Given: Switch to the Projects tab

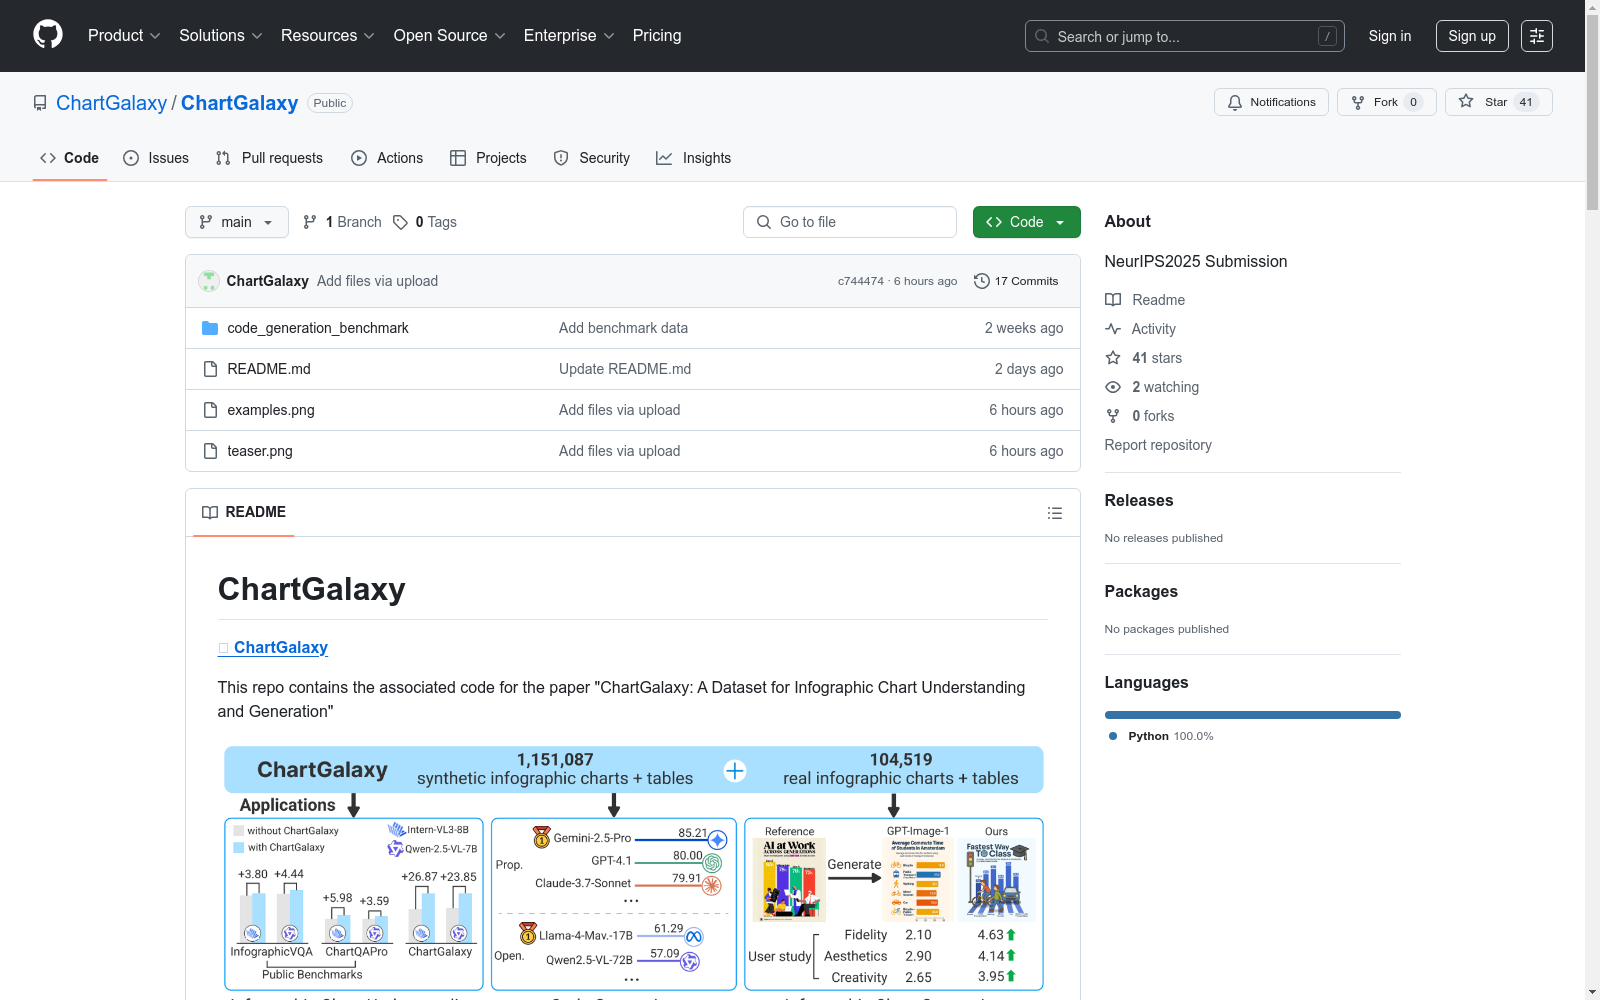Looking at the screenshot, I should tap(488, 158).
